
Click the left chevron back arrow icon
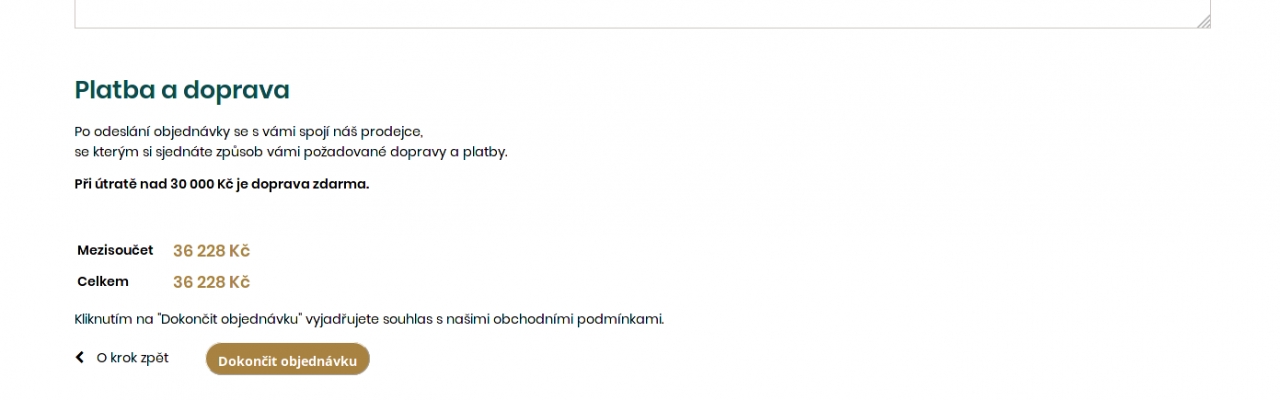pos(80,358)
